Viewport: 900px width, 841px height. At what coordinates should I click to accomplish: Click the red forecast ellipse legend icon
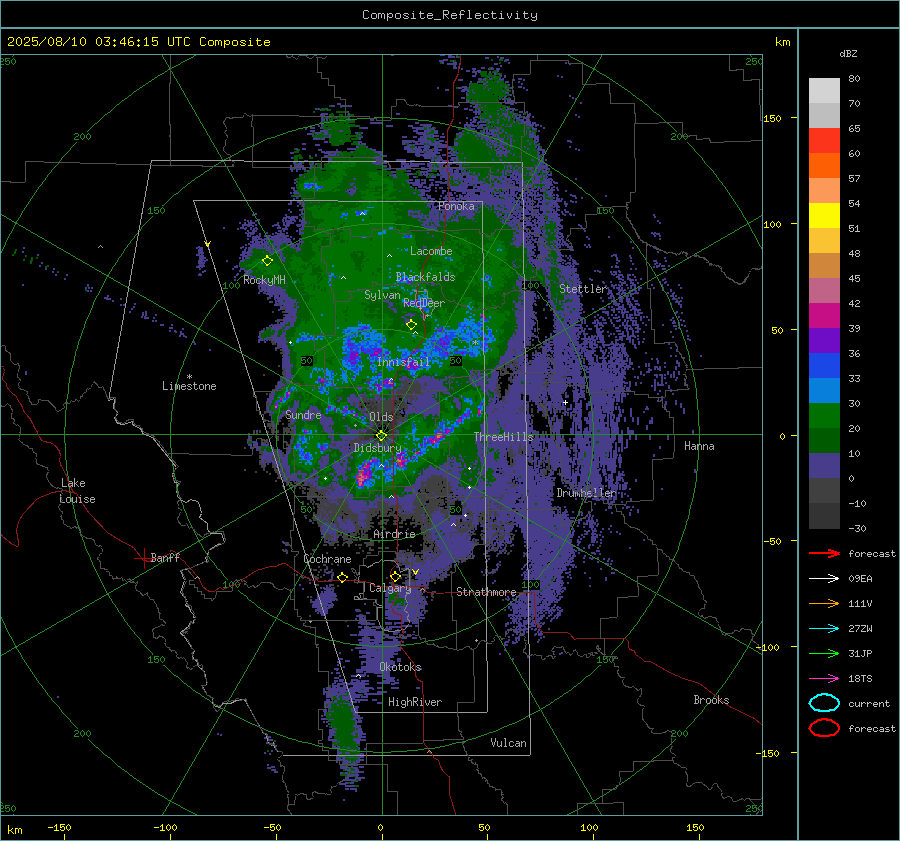coord(824,728)
